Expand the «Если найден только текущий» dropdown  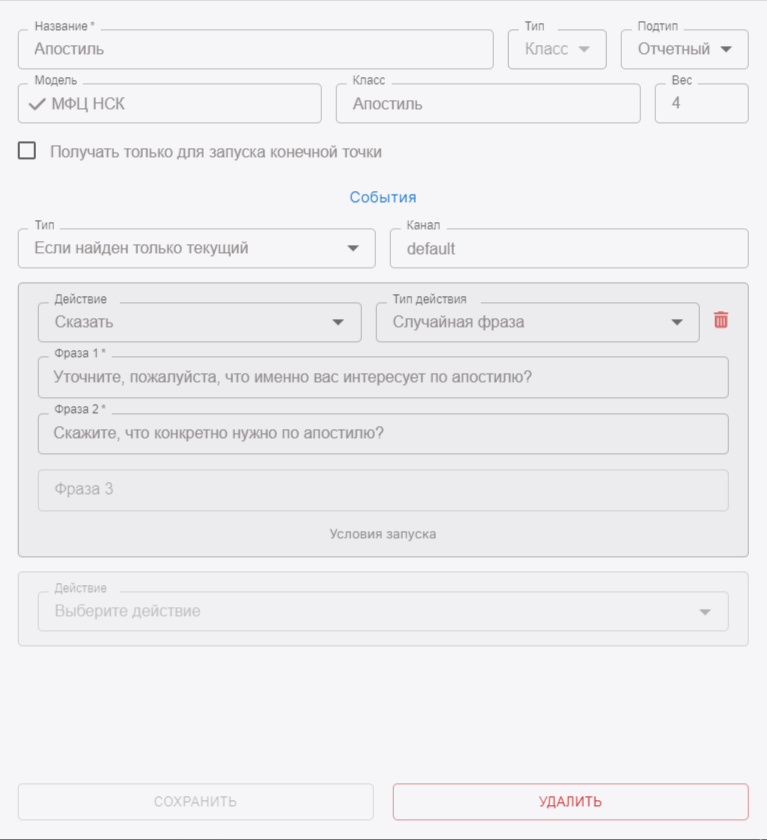pyautogui.click(x=196, y=248)
